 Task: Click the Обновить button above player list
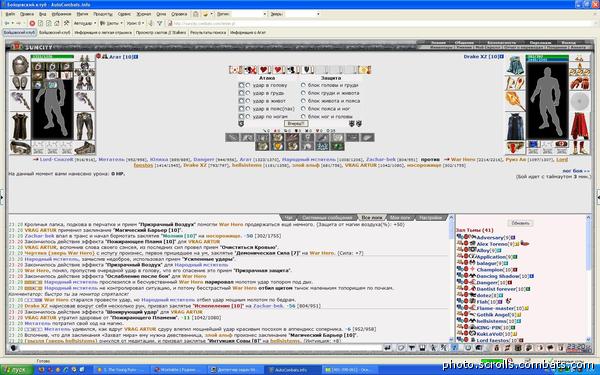pos(520,223)
